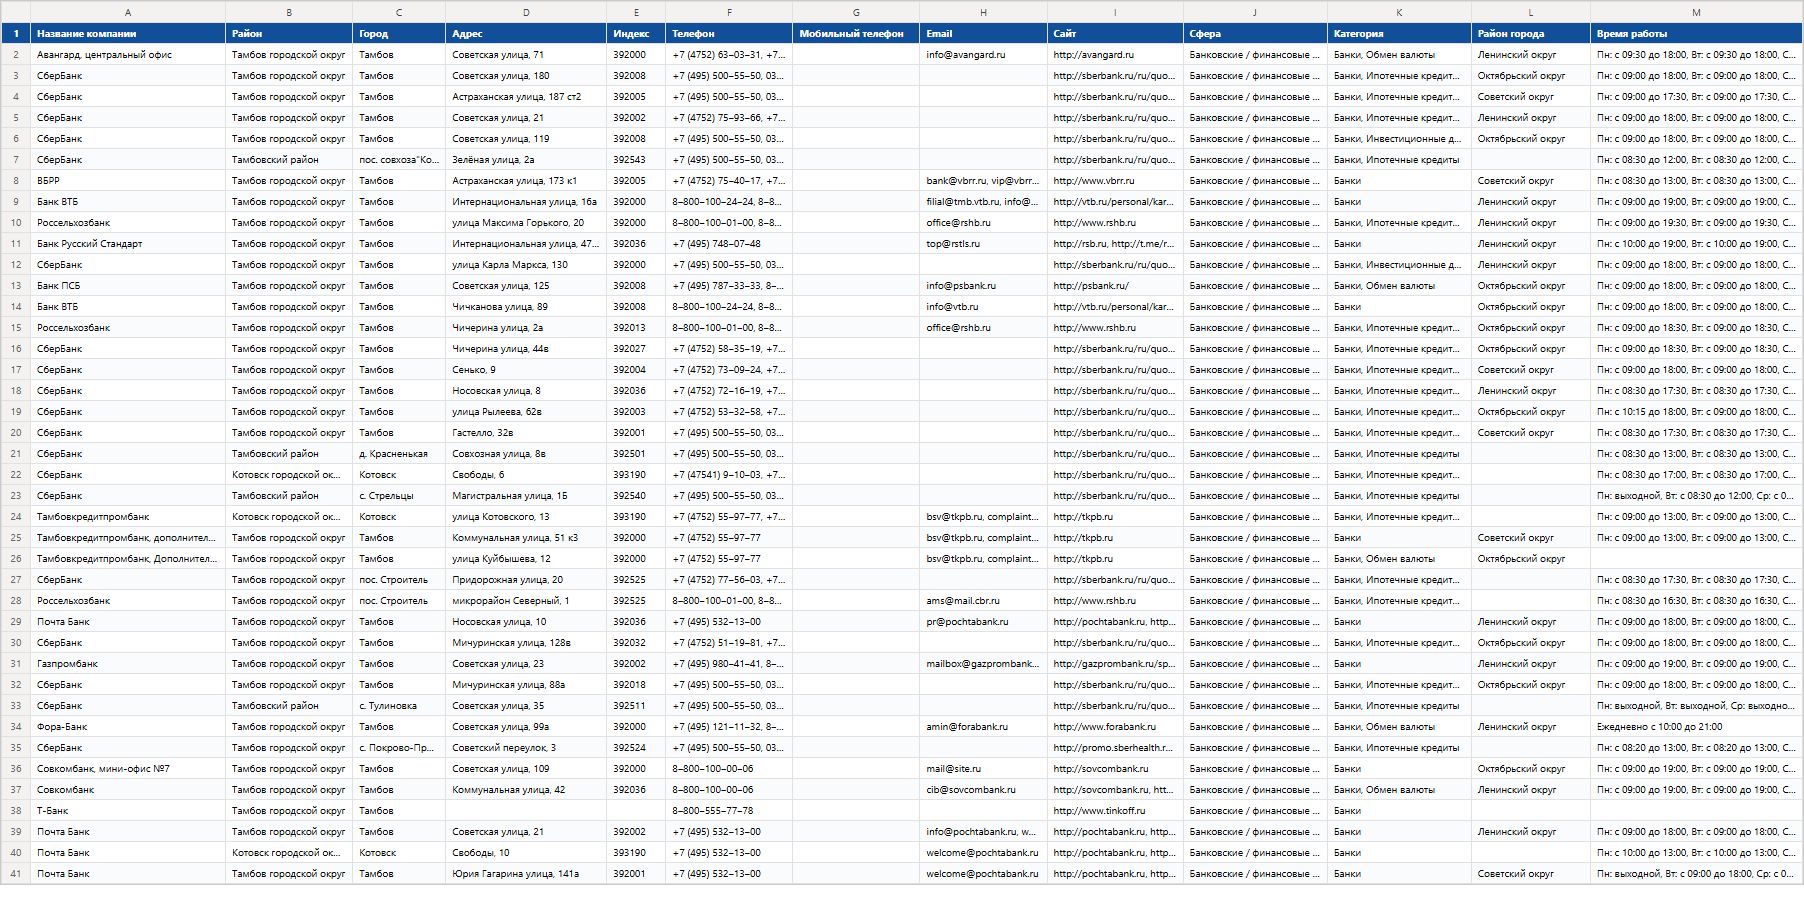
Task: Click the address "Сенько, 9"
Action: (526, 370)
